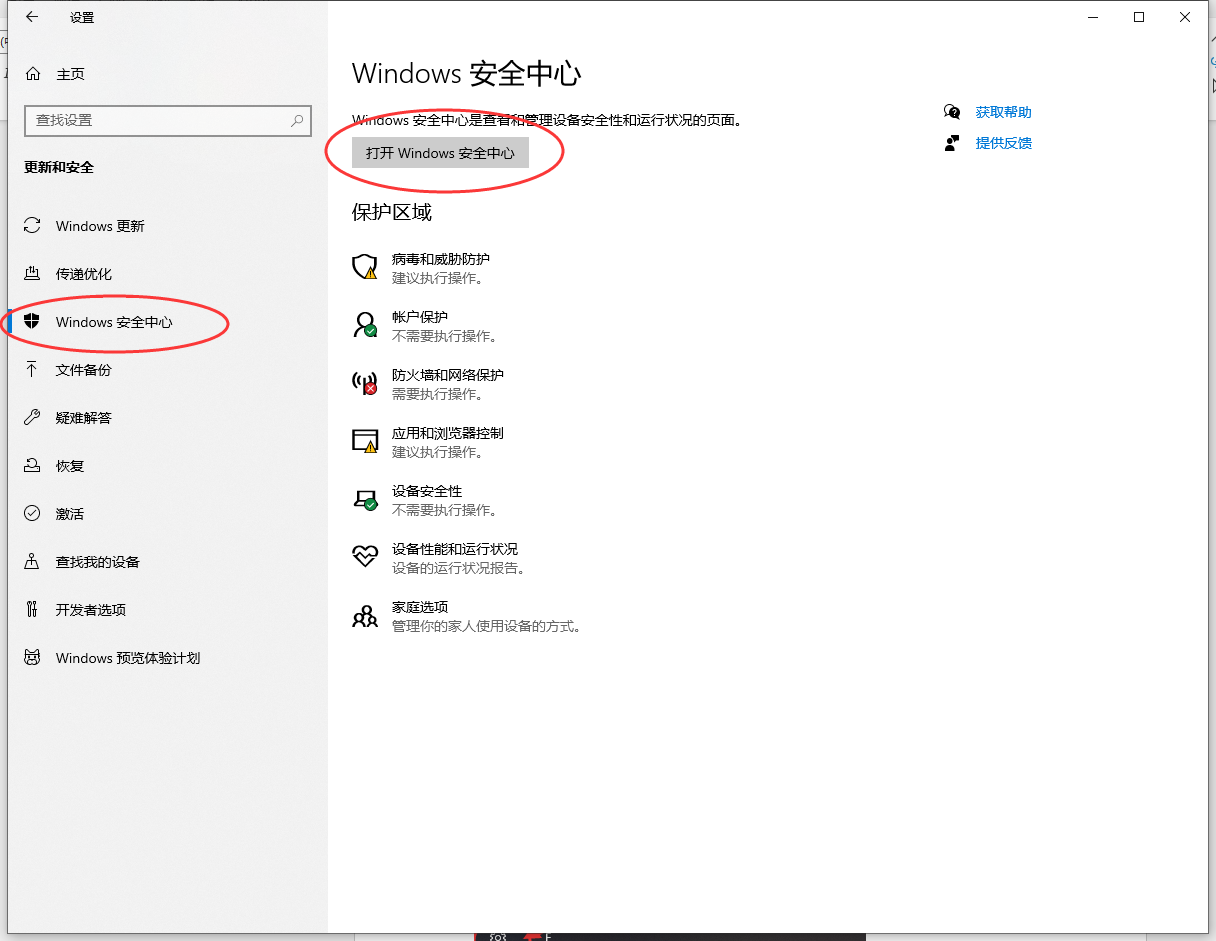This screenshot has width=1216, height=941.
Task: Click the search magnifier icon in 查找设置
Action: point(297,120)
